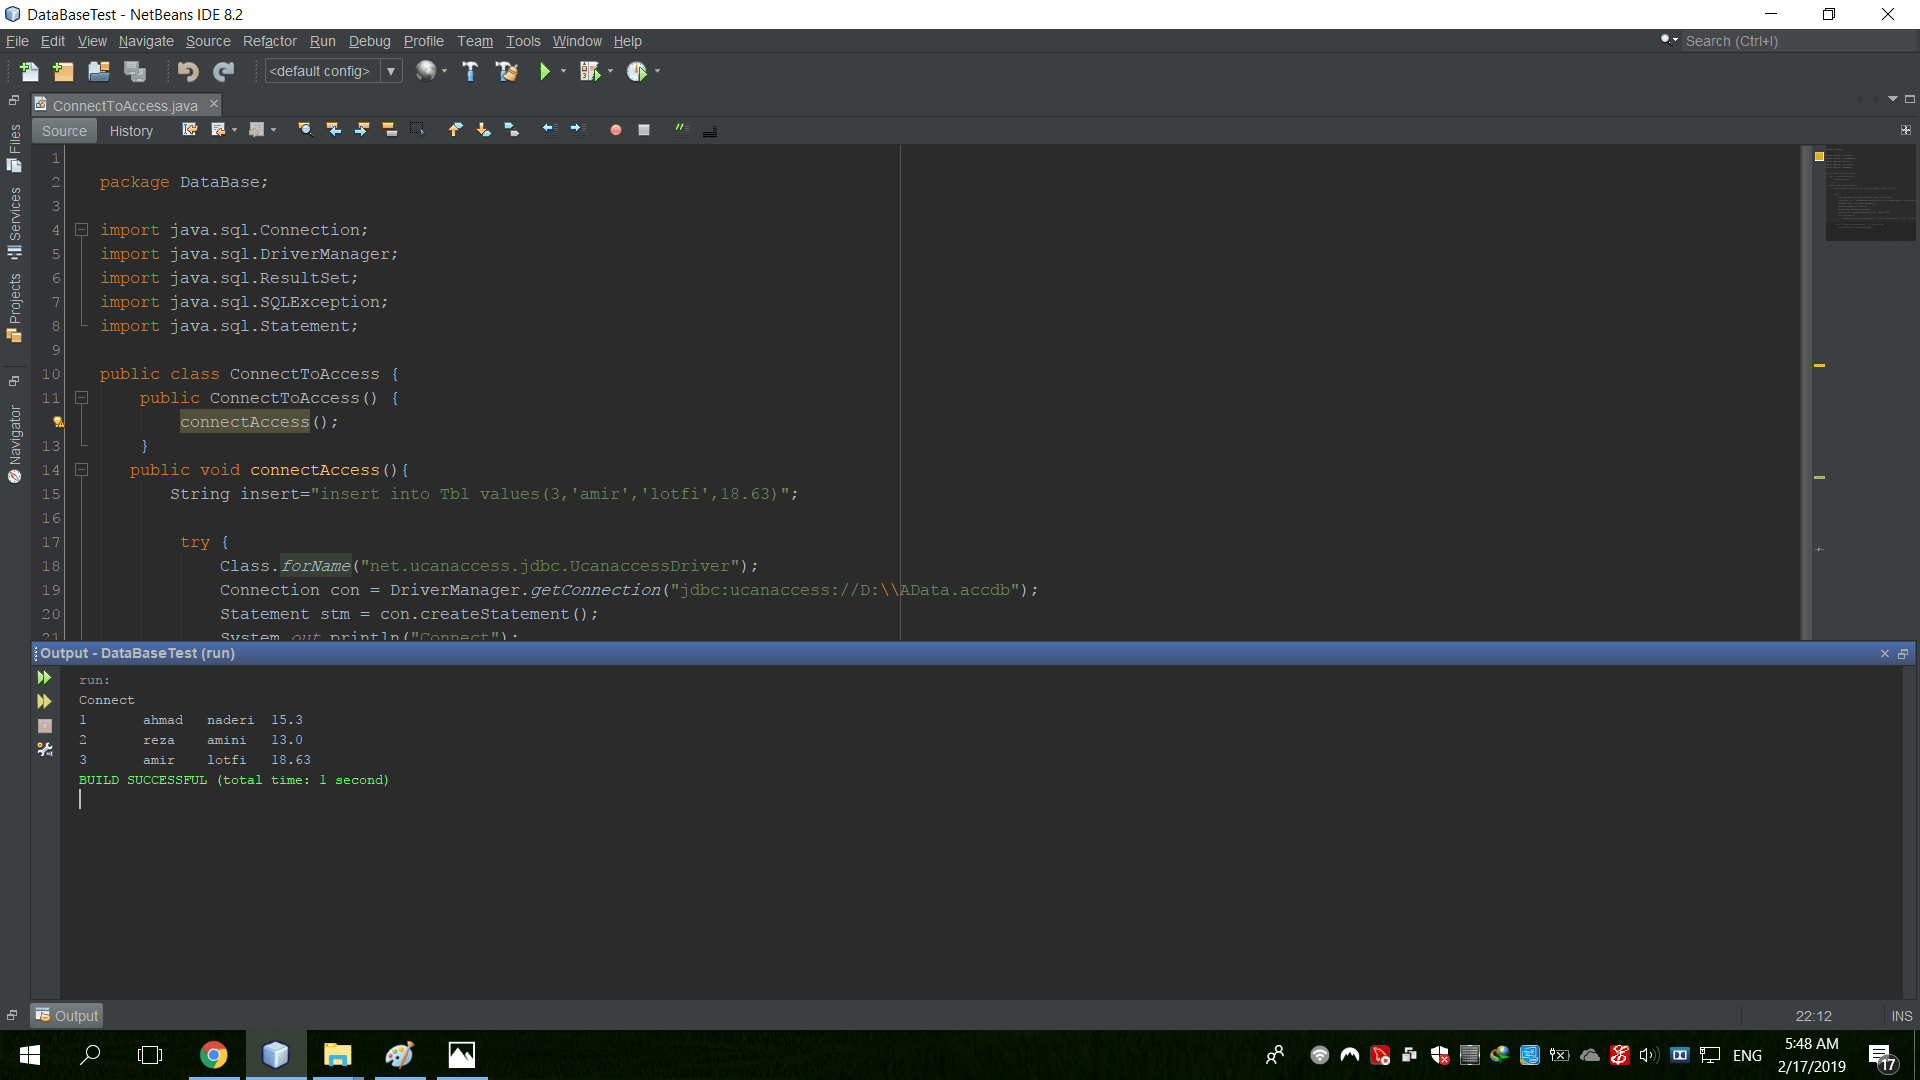
Task: Click the Undo icon in toolbar
Action: click(x=187, y=71)
